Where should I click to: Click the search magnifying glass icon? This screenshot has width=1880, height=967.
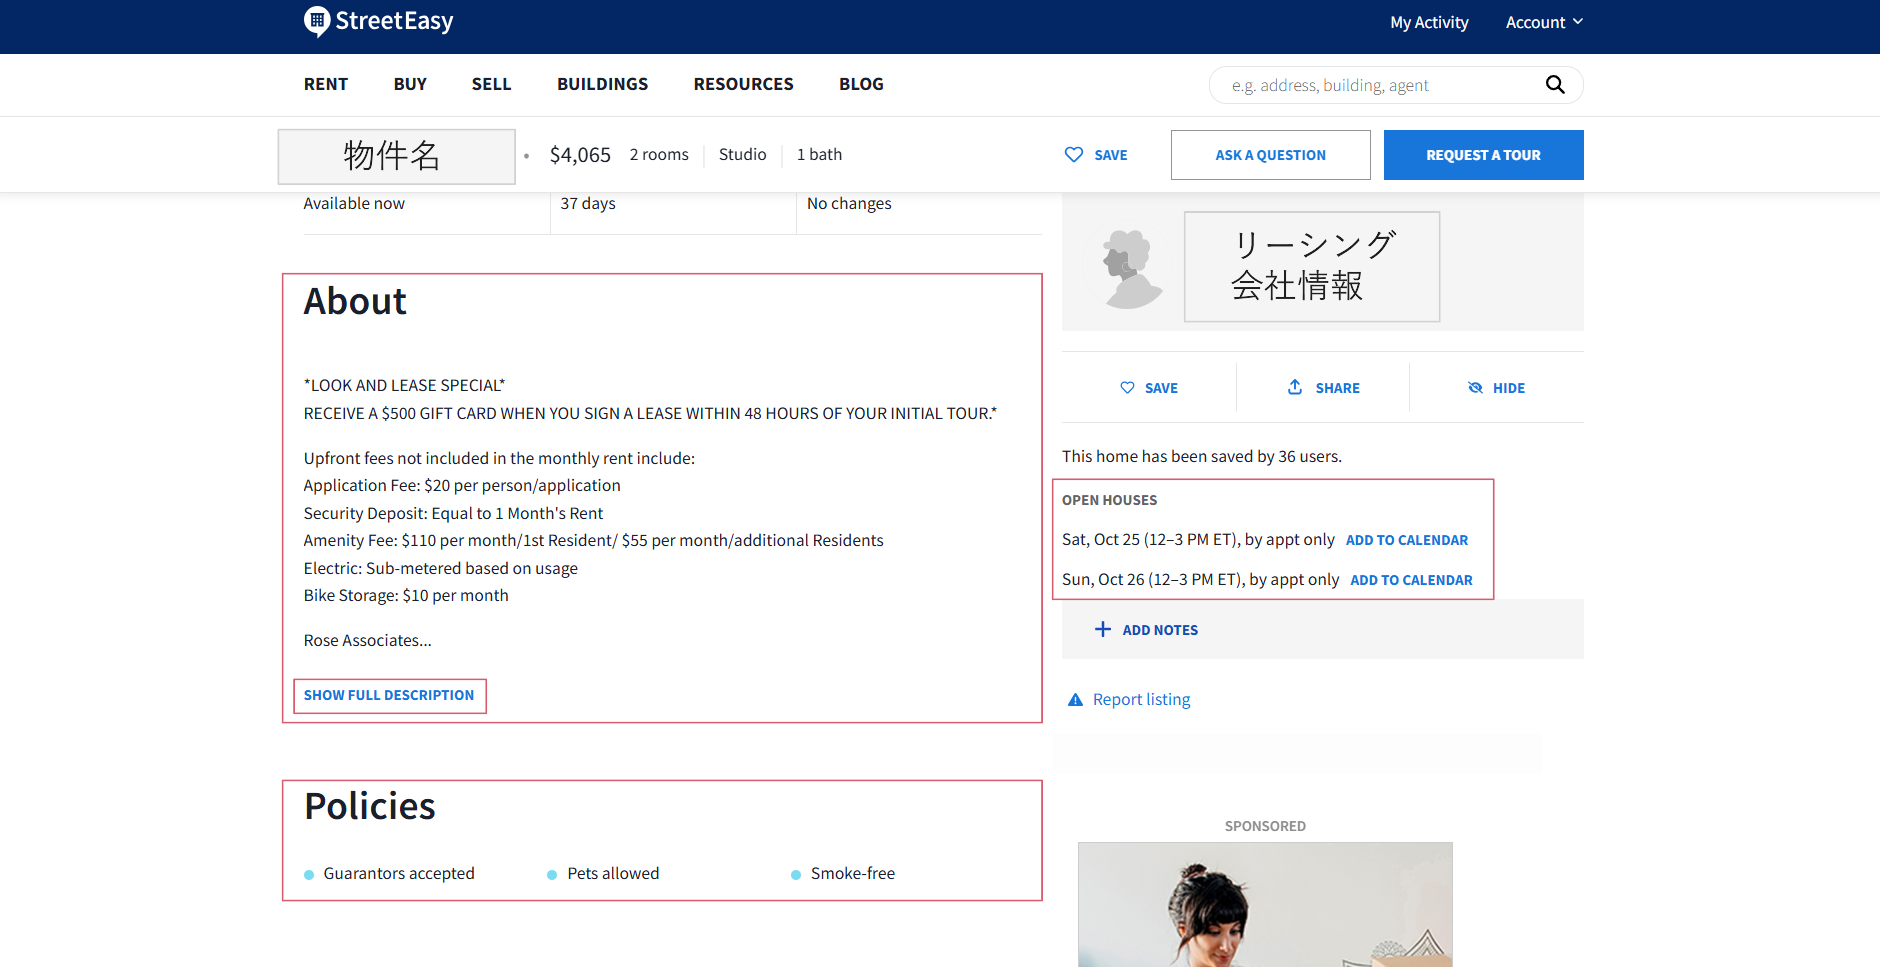coord(1554,85)
